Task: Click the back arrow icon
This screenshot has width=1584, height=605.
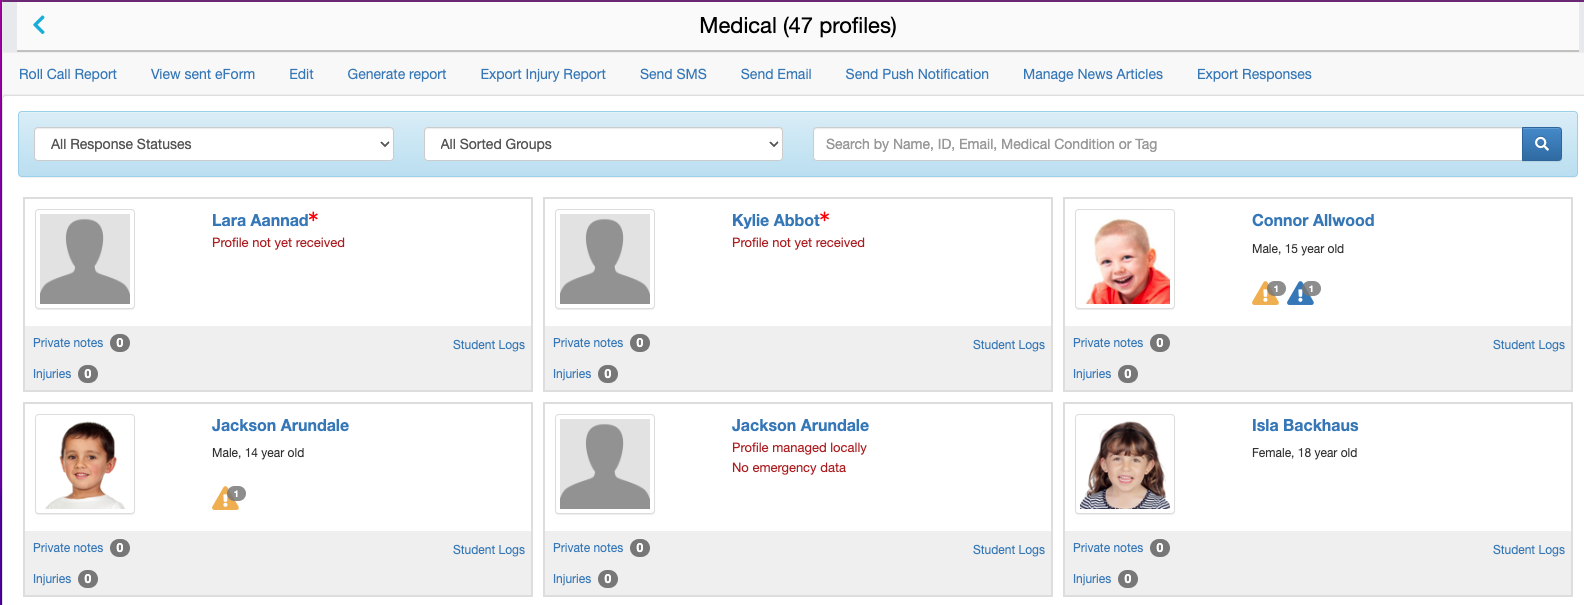Action: (39, 25)
